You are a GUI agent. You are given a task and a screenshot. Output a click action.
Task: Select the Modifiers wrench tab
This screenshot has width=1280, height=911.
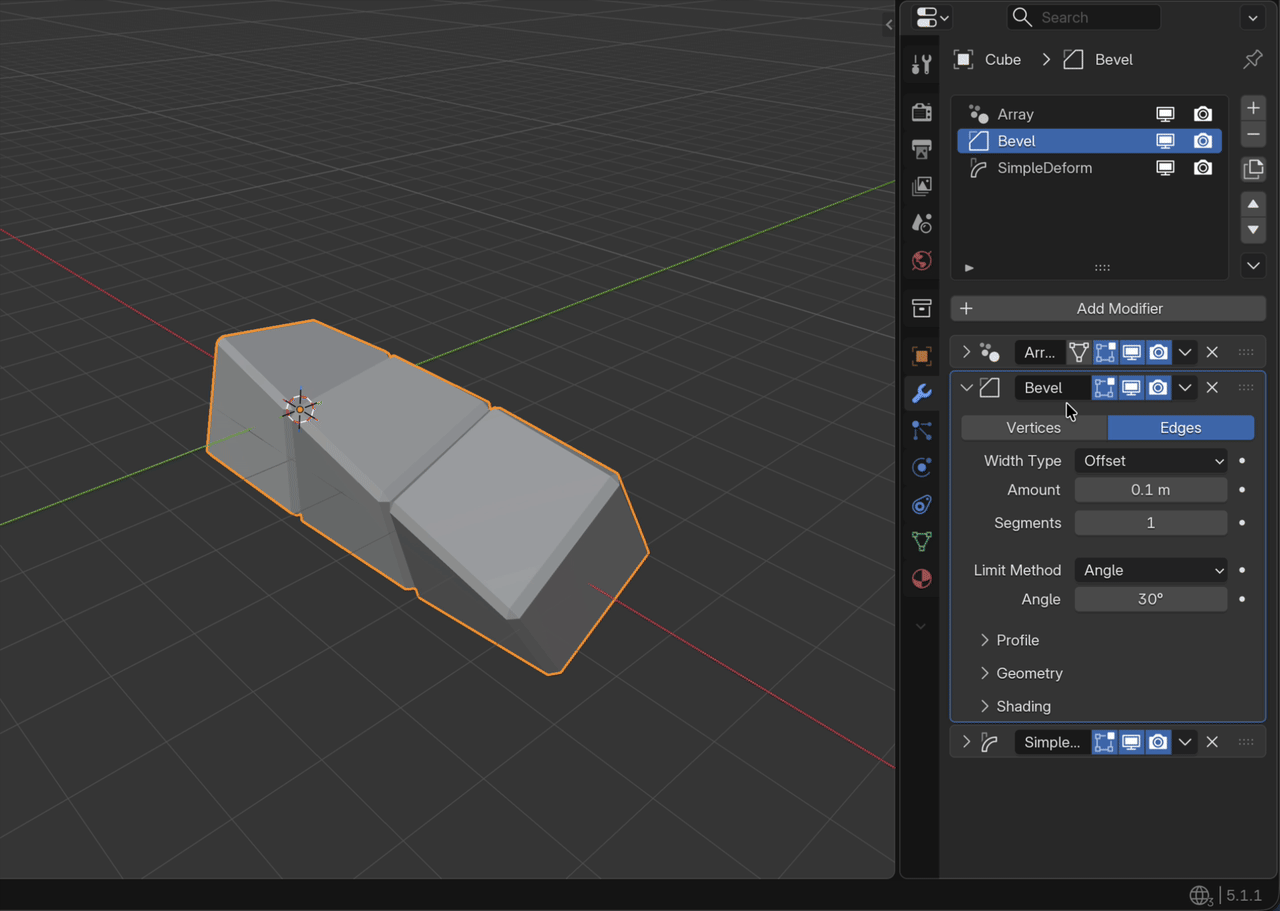pyautogui.click(x=921, y=393)
